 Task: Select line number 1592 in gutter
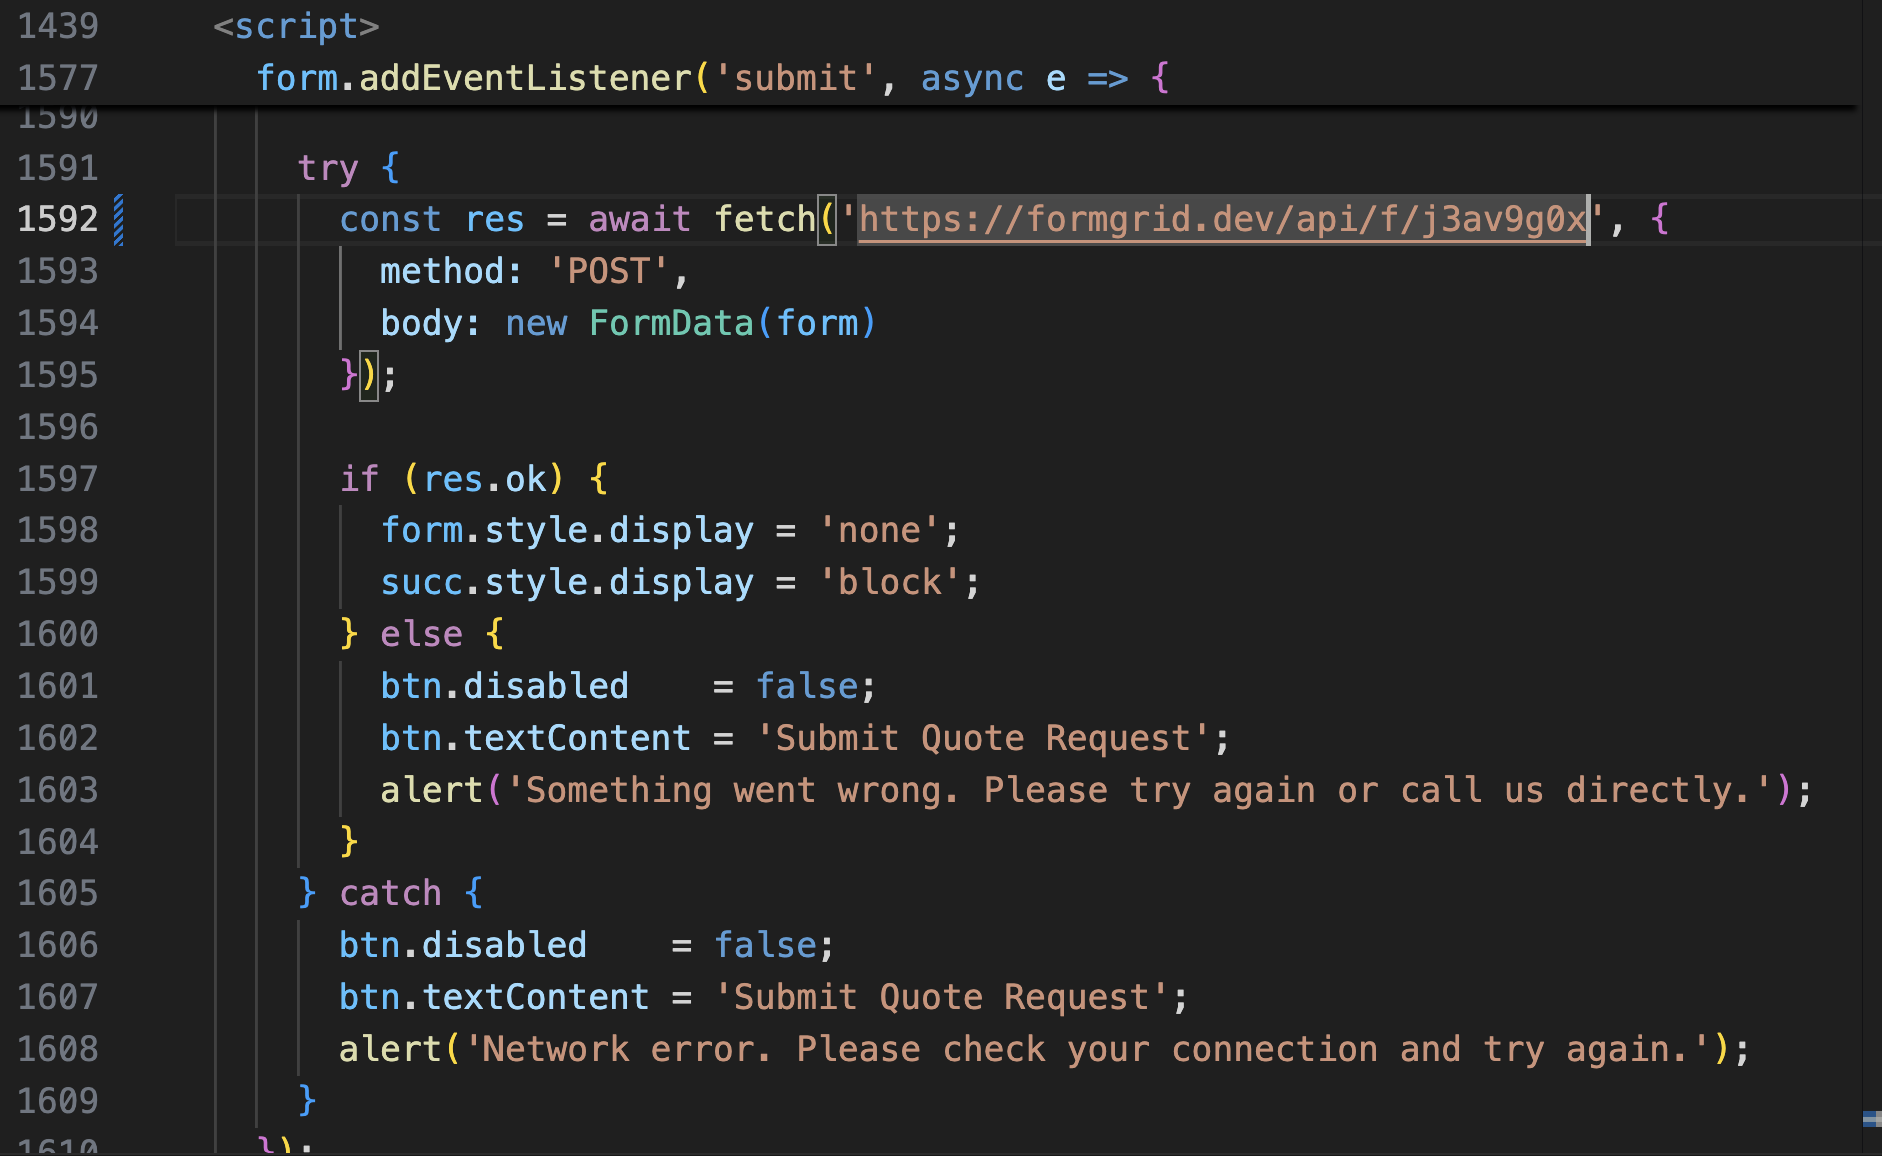(x=58, y=219)
